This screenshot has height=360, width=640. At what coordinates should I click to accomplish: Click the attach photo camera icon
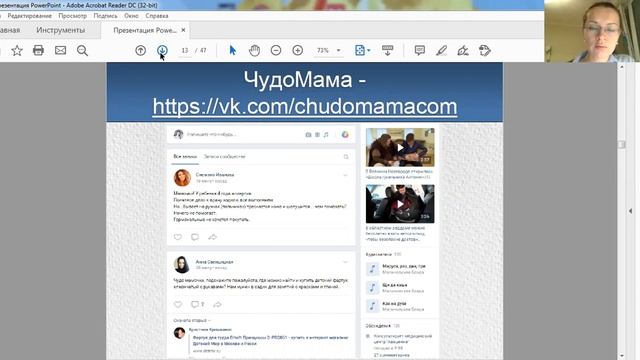click(x=308, y=134)
